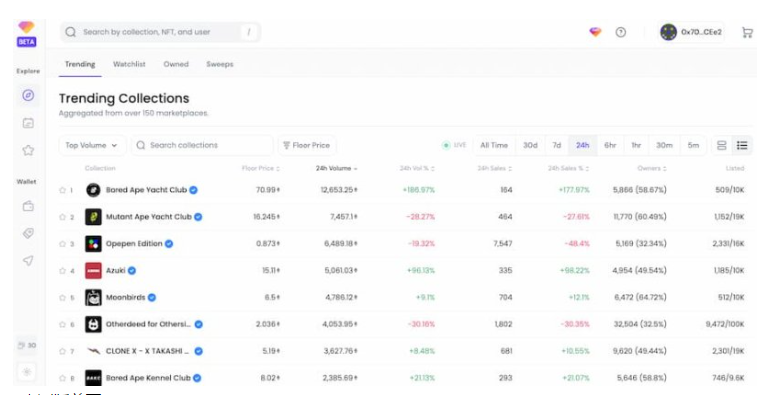Sort by Floor Price column header
770x395 pixels.
pos(261,169)
